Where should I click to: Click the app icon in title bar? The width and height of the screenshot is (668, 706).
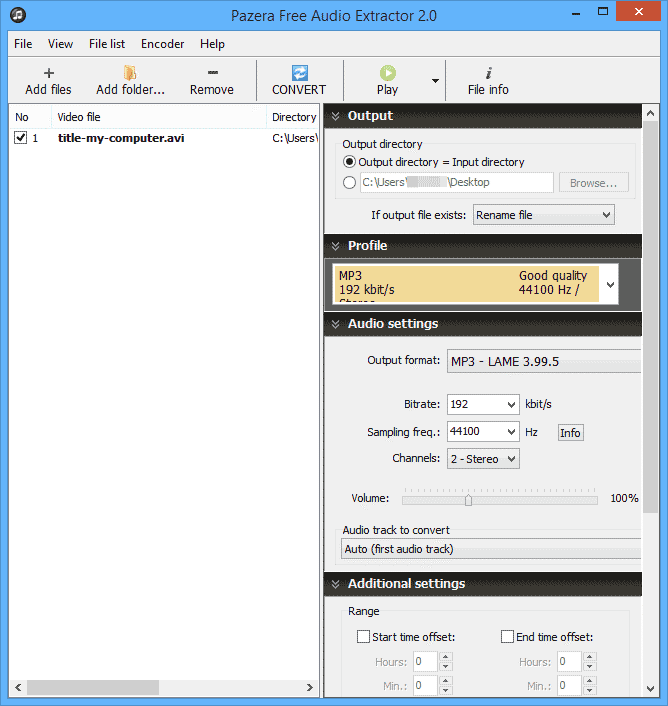click(19, 16)
